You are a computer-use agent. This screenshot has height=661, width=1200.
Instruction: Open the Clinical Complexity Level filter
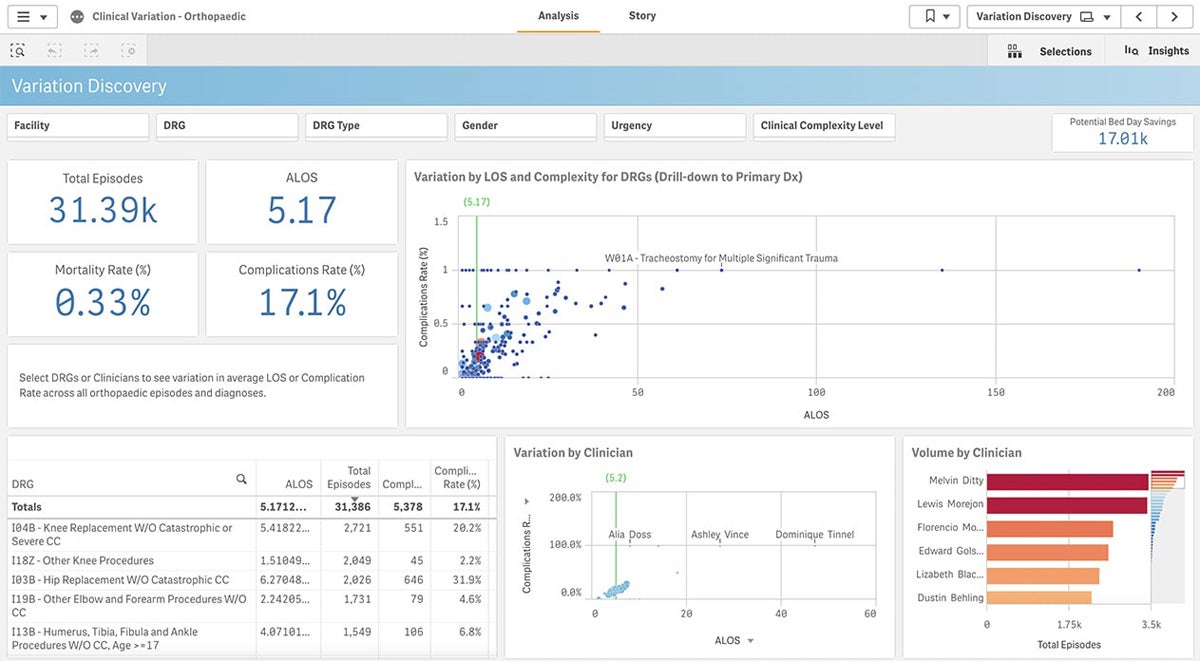(x=824, y=126)
